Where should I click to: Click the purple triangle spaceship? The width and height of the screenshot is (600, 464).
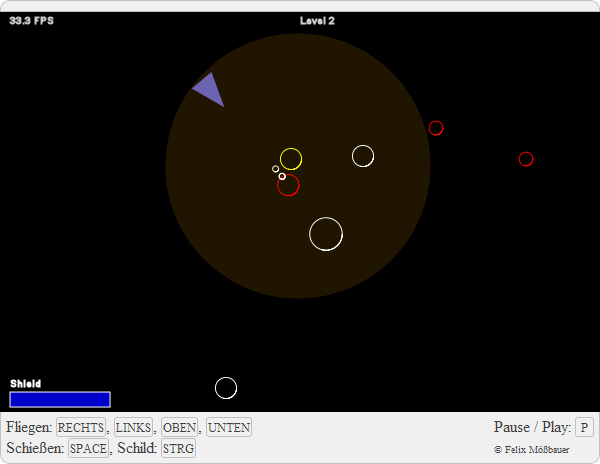[x=209, y=90]
